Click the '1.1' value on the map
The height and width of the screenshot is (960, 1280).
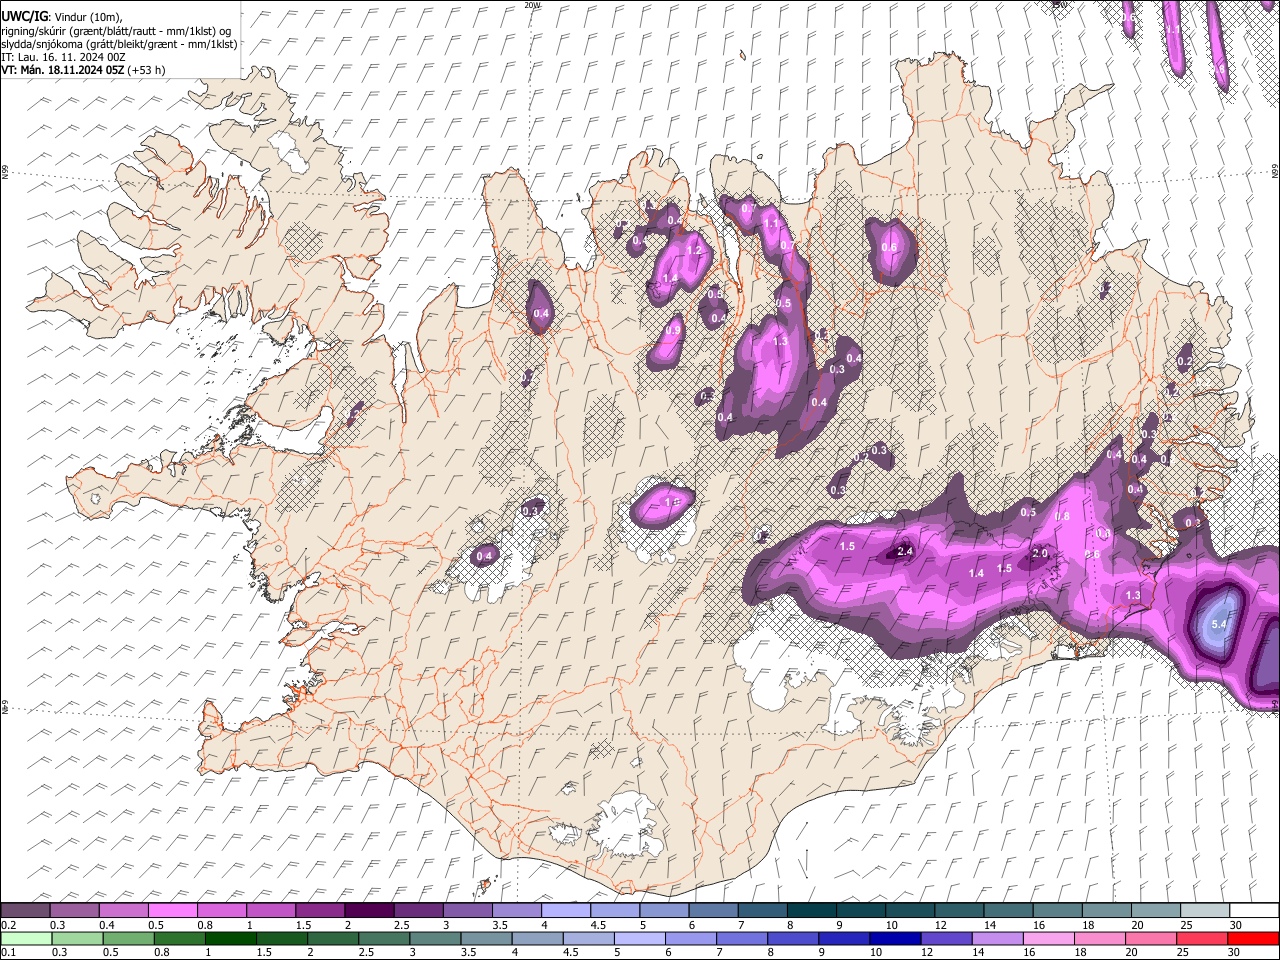pos(770,225)
